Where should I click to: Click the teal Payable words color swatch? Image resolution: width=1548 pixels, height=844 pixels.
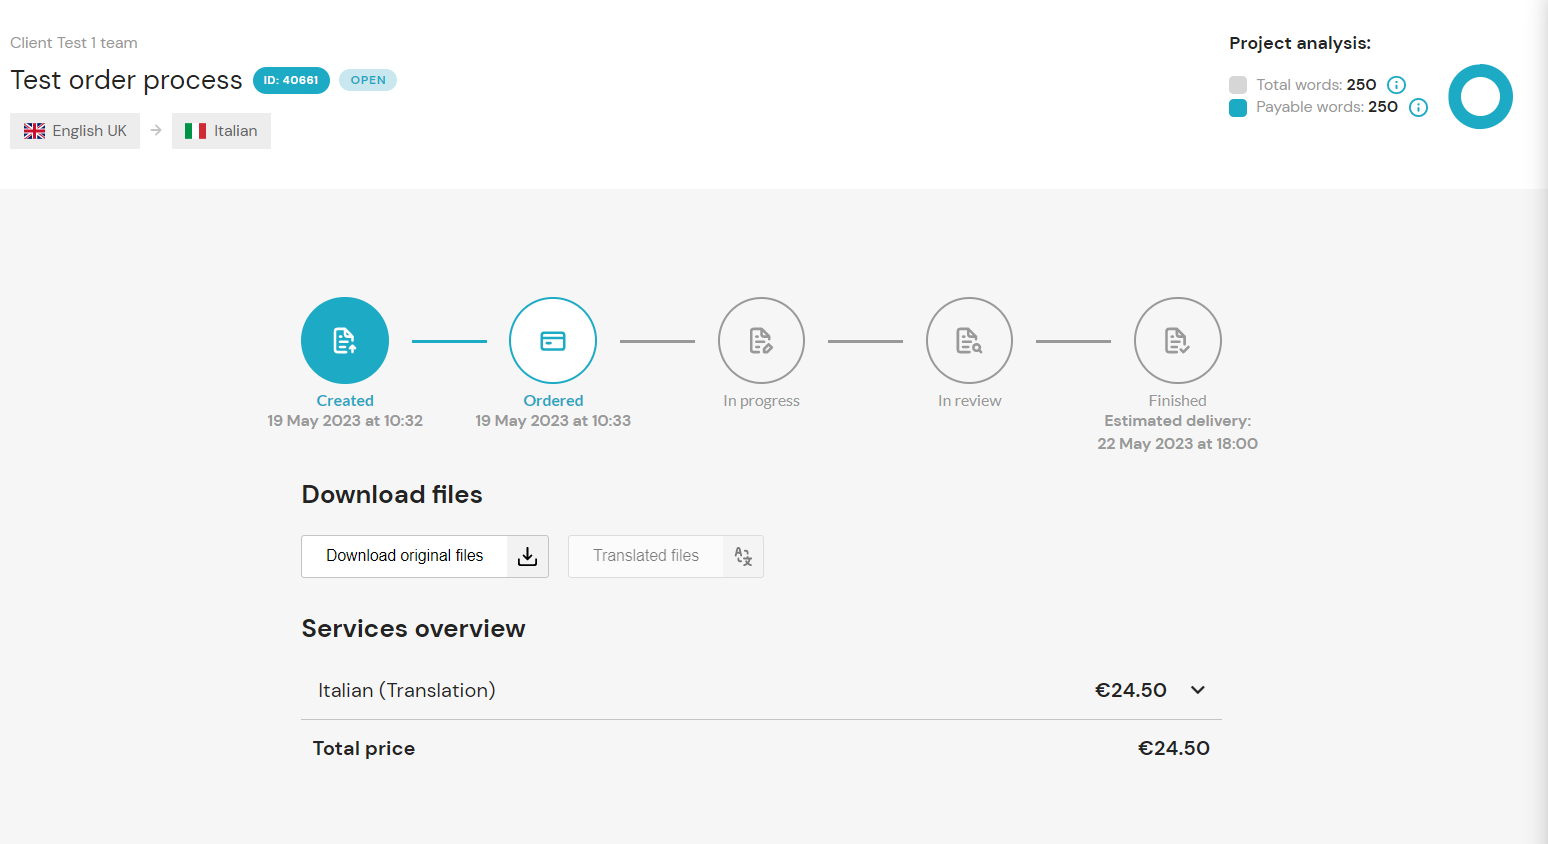1238,108
